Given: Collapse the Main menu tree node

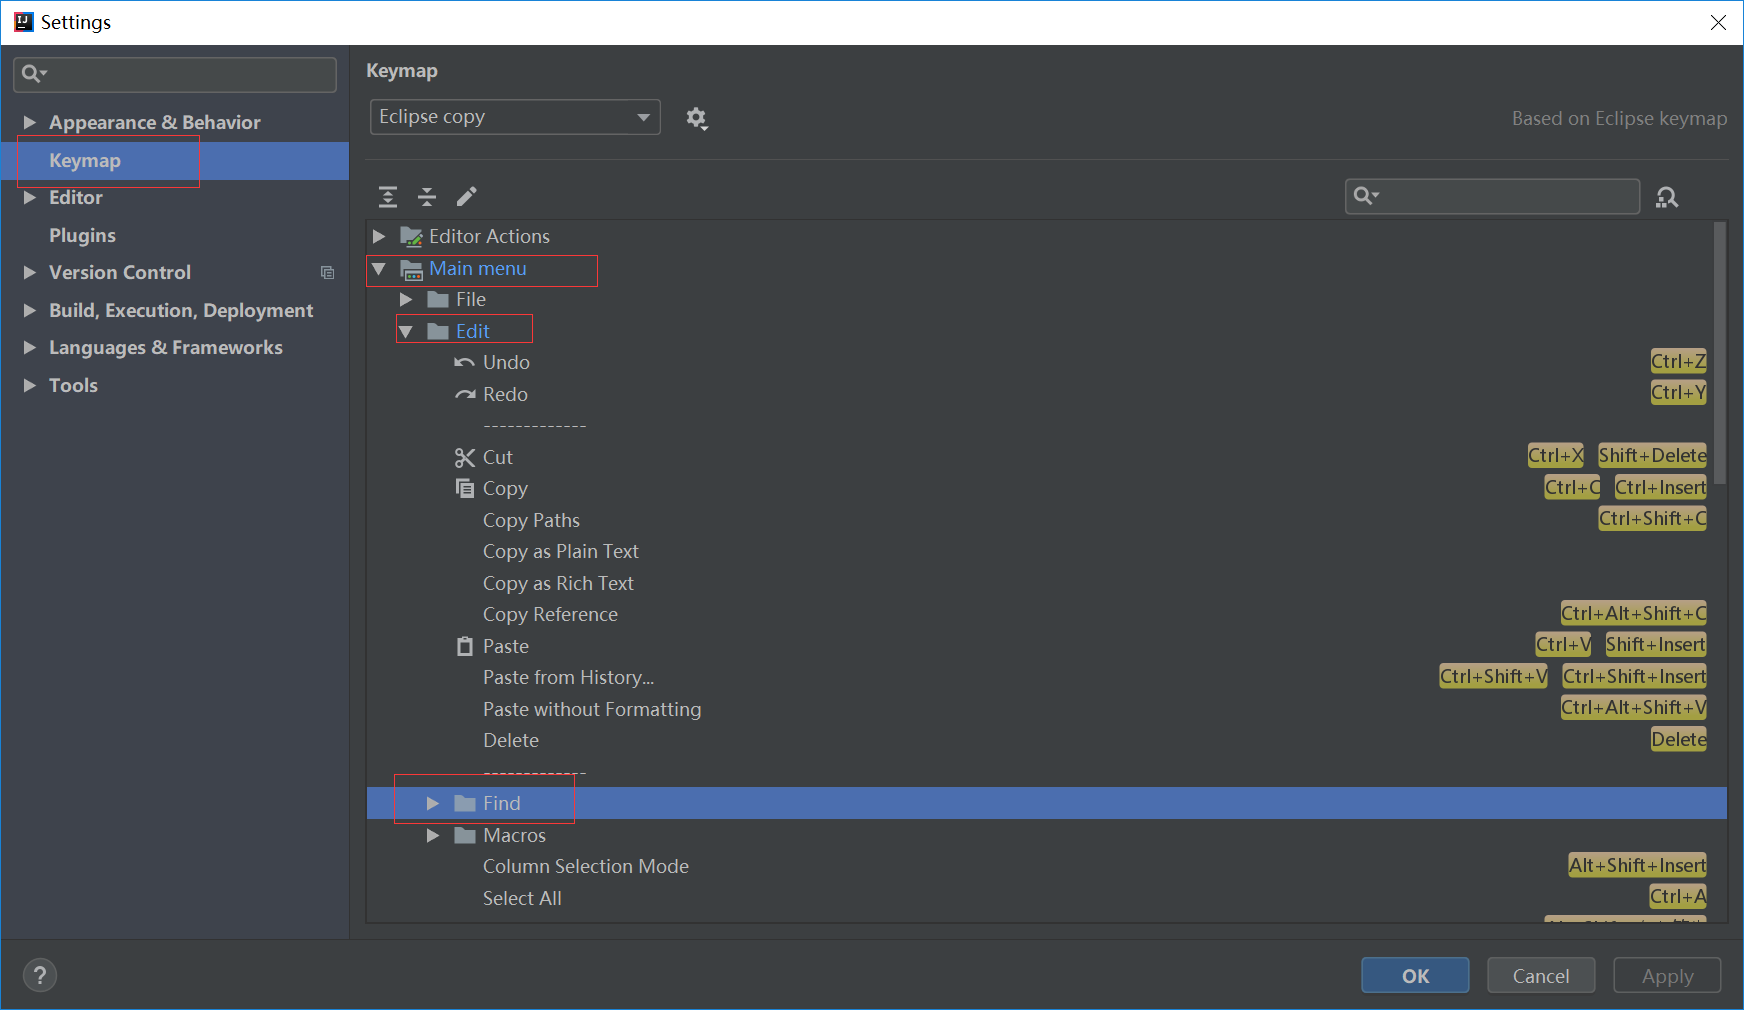Looking at the screenshot, I should [x=379, y=269].
